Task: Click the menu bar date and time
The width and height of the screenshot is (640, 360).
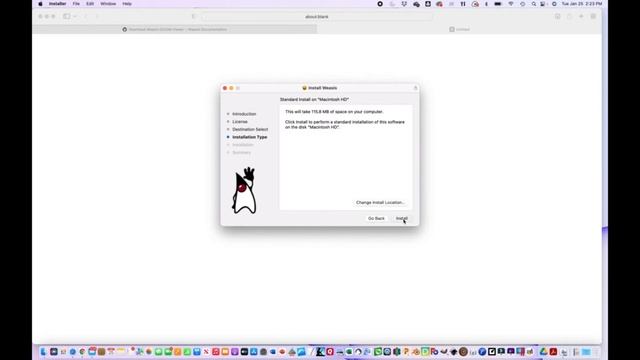Action: (582, 4)
